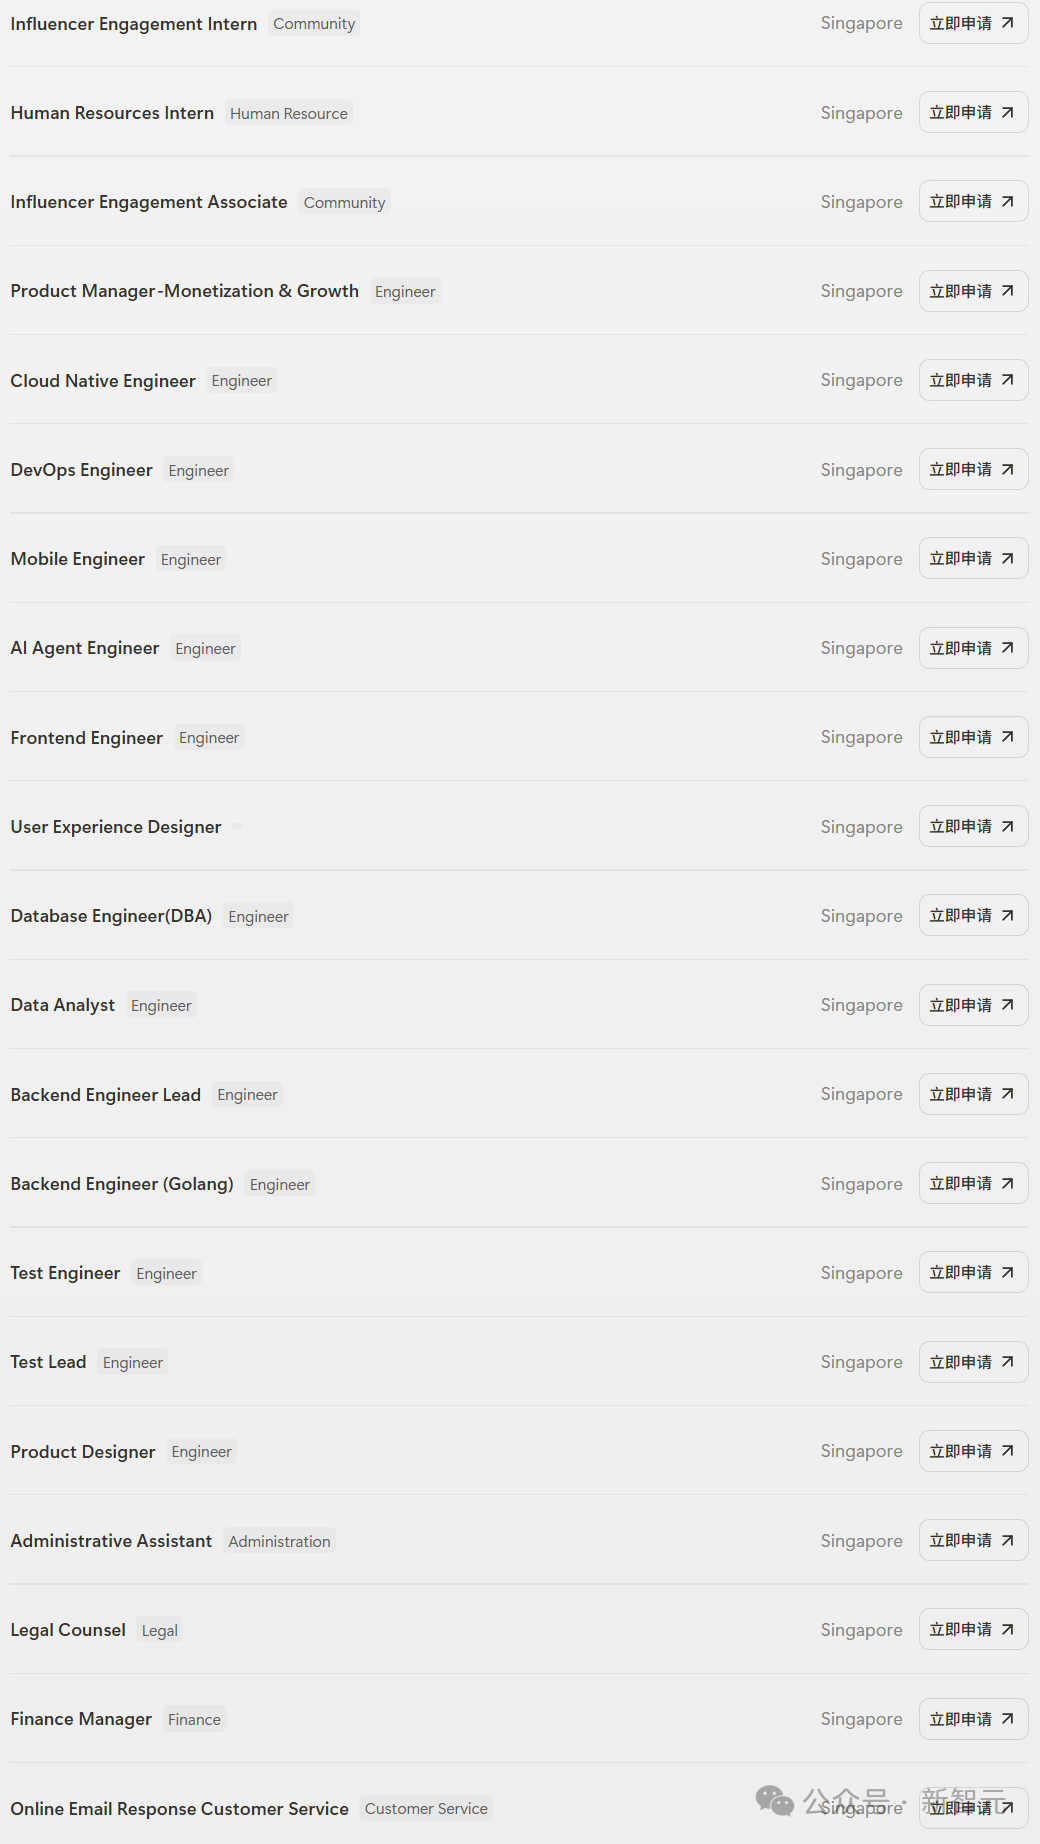
Task: Apply for DevOps Engineer job
Action: click(x=972, y=470)
